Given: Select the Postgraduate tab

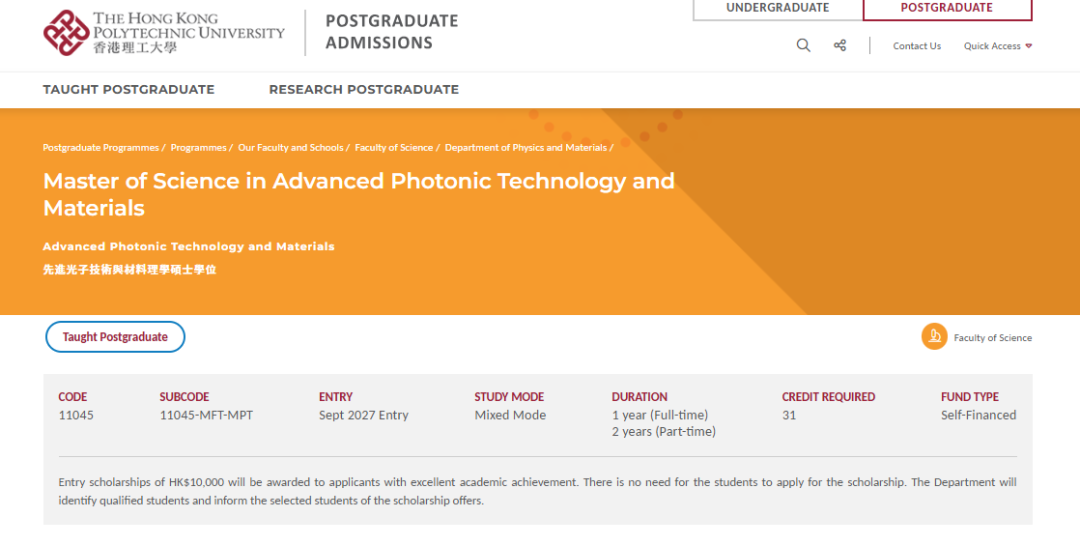Looking at the screenshot, I should (x=947, y=9).
